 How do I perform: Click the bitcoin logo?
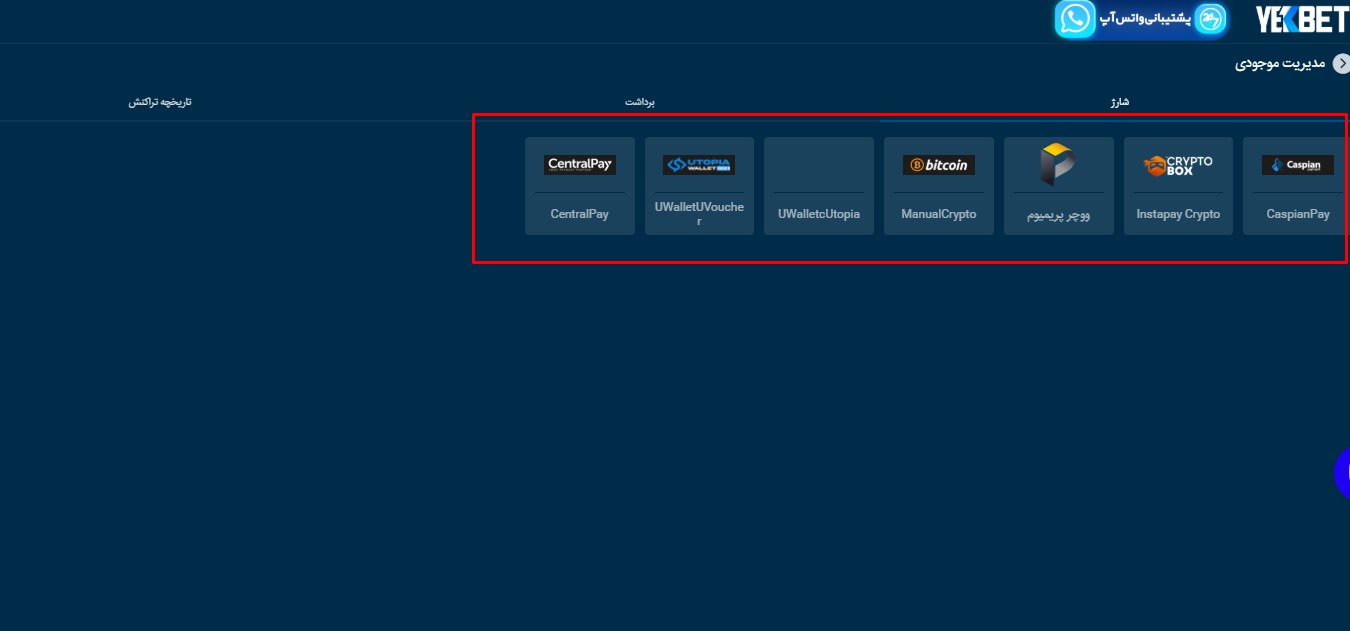click(939, 165)
